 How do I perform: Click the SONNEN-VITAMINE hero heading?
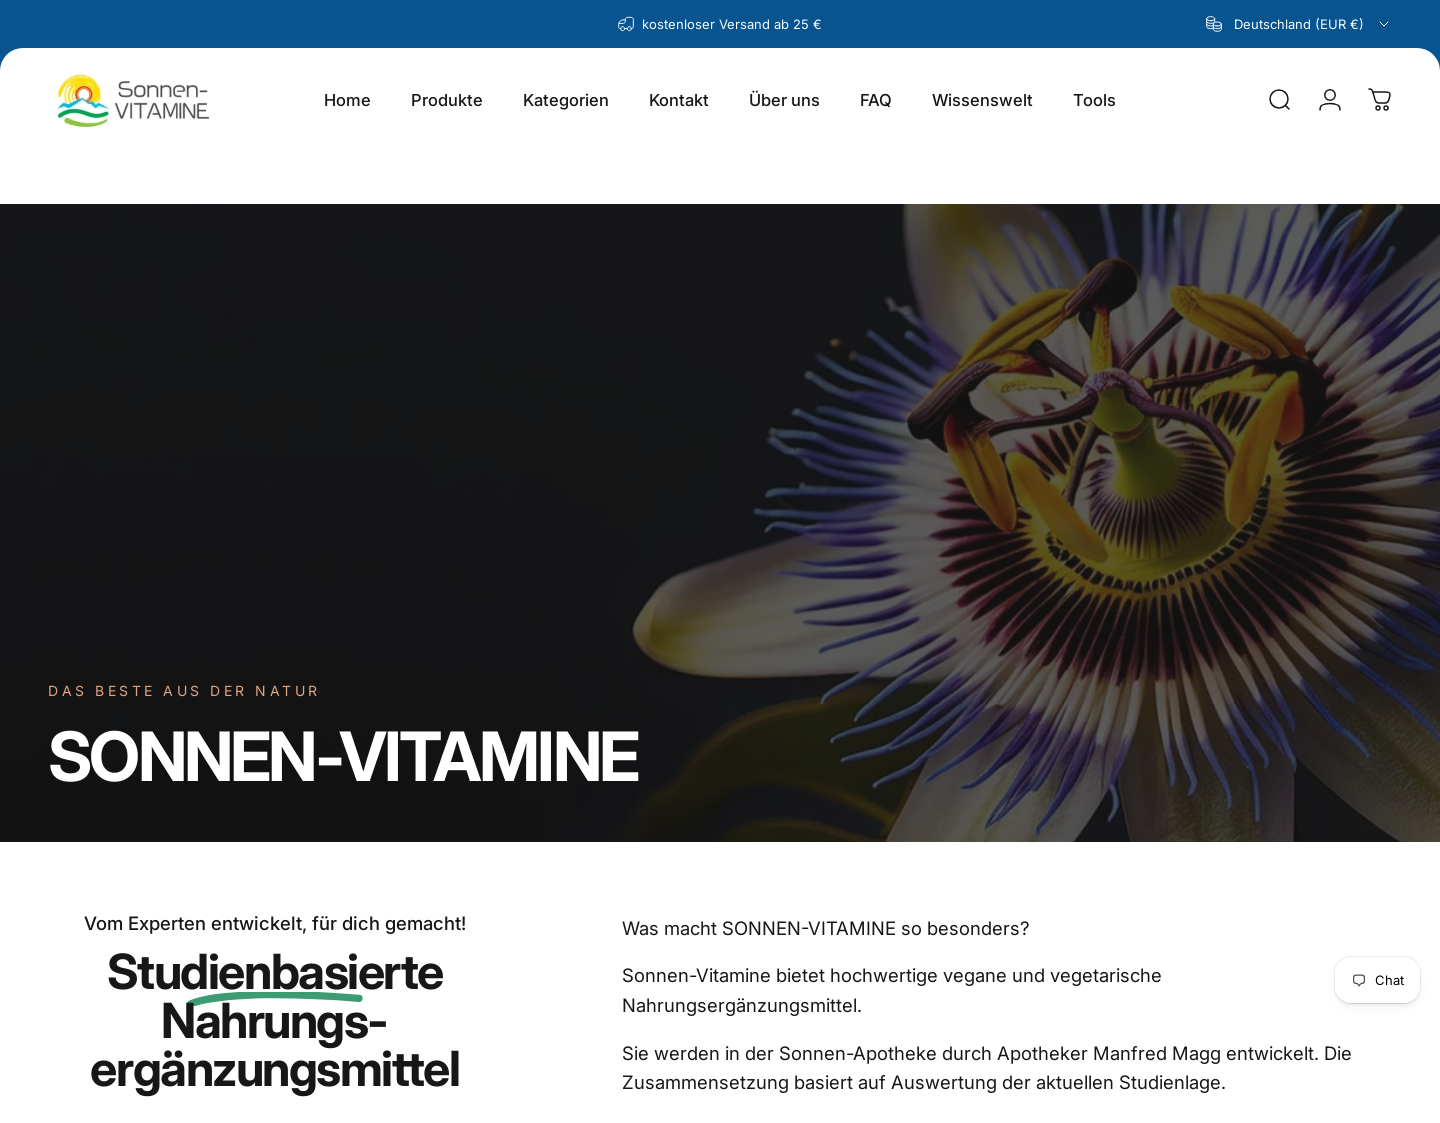tap(343, 756)
